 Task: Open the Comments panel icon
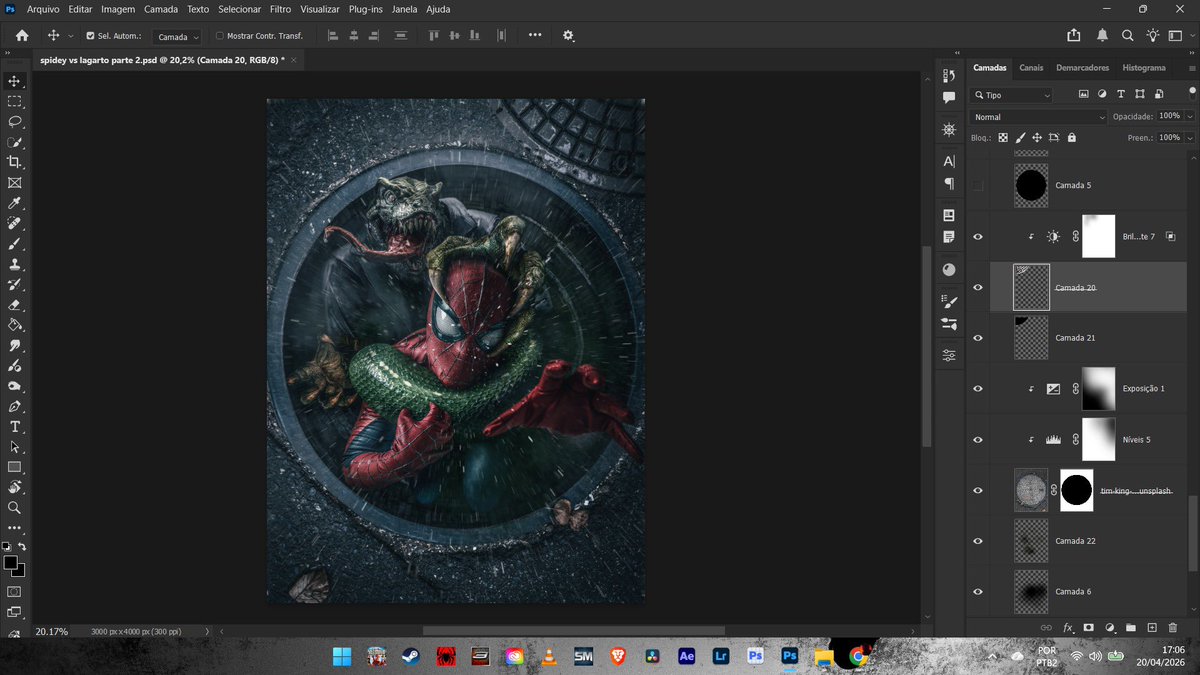949,98
